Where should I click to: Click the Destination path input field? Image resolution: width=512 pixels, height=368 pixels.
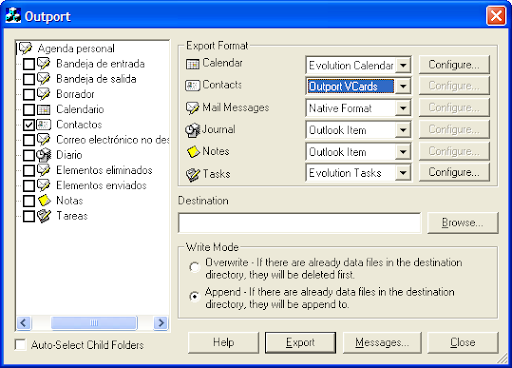pyautogui.click(x=299, y=223)
